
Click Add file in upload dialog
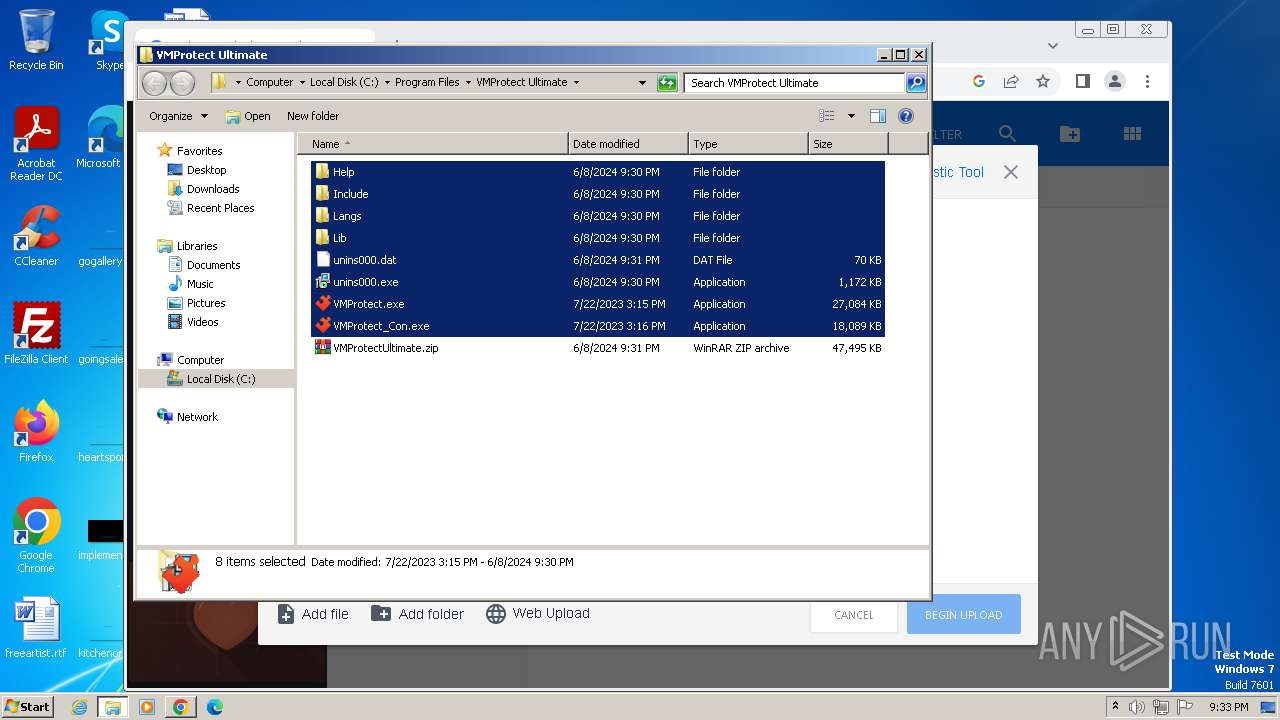[x=313, y=614]
